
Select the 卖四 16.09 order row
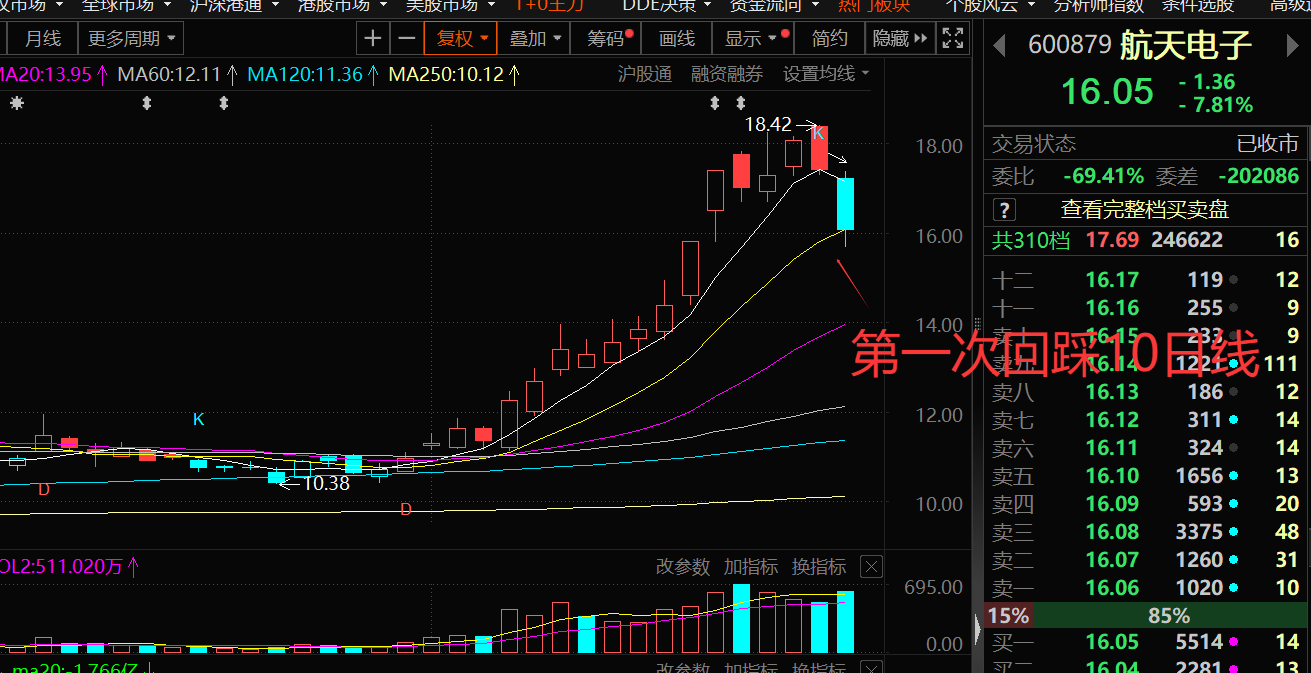(1145, 504)
